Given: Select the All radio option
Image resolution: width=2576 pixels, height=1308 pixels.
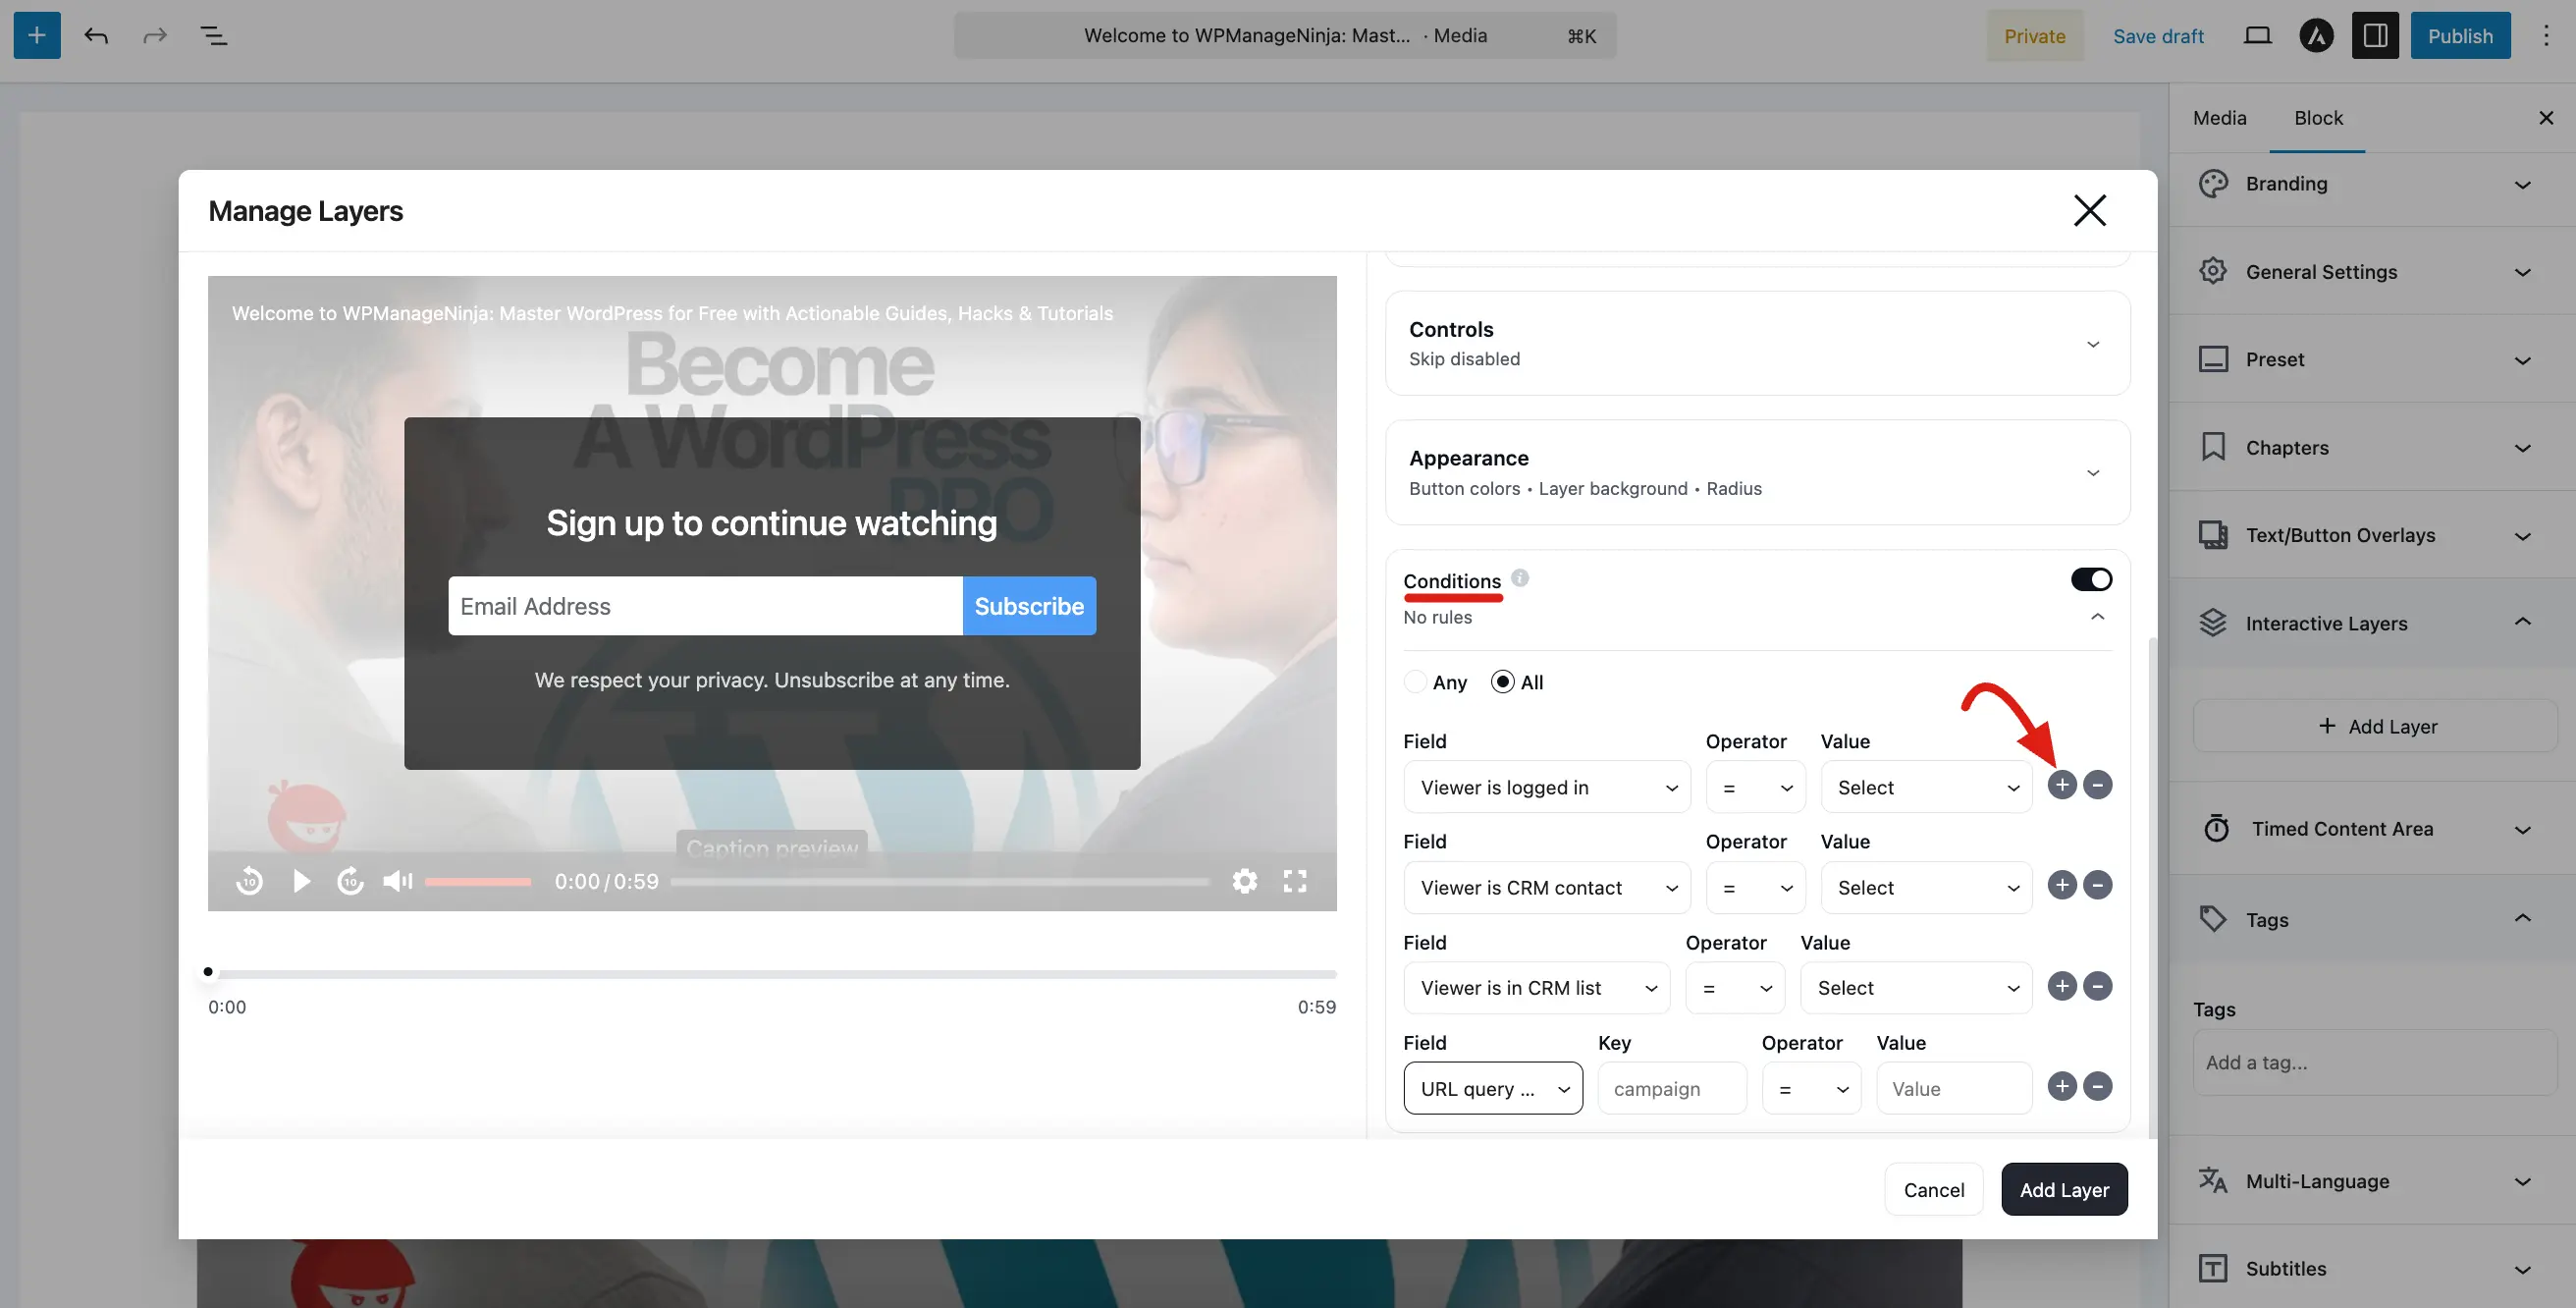Looking at the screenshot, I should (x=1502, y=682).
